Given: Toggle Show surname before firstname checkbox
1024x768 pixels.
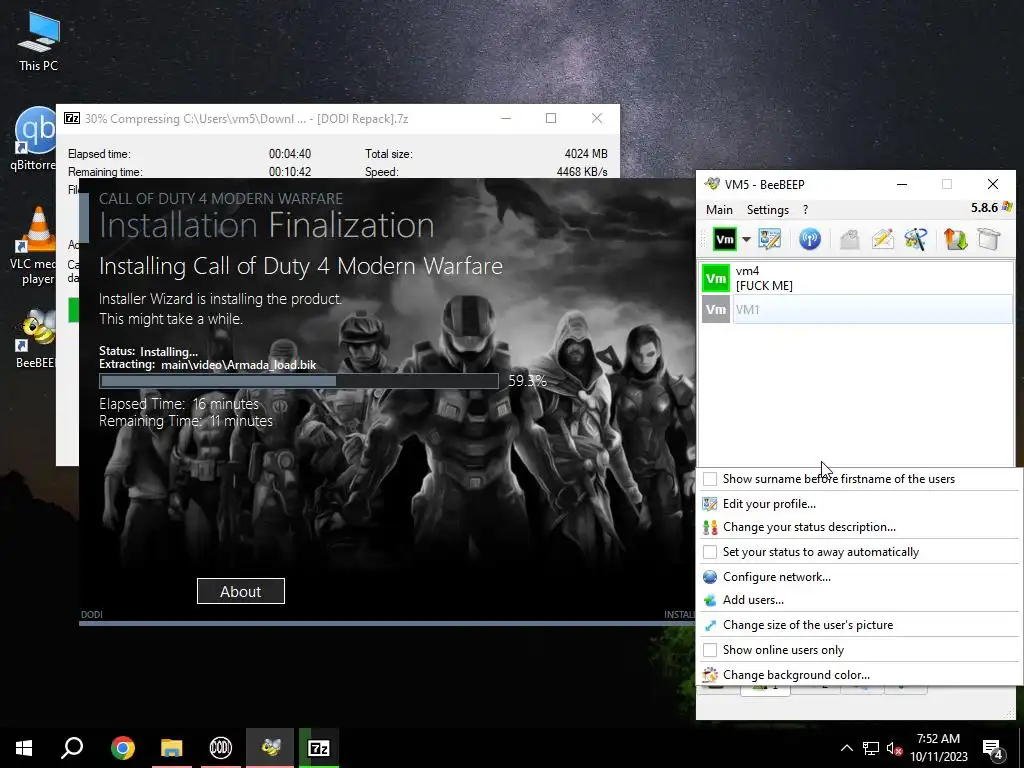Looking at the screenshot, I should point(710,479).
